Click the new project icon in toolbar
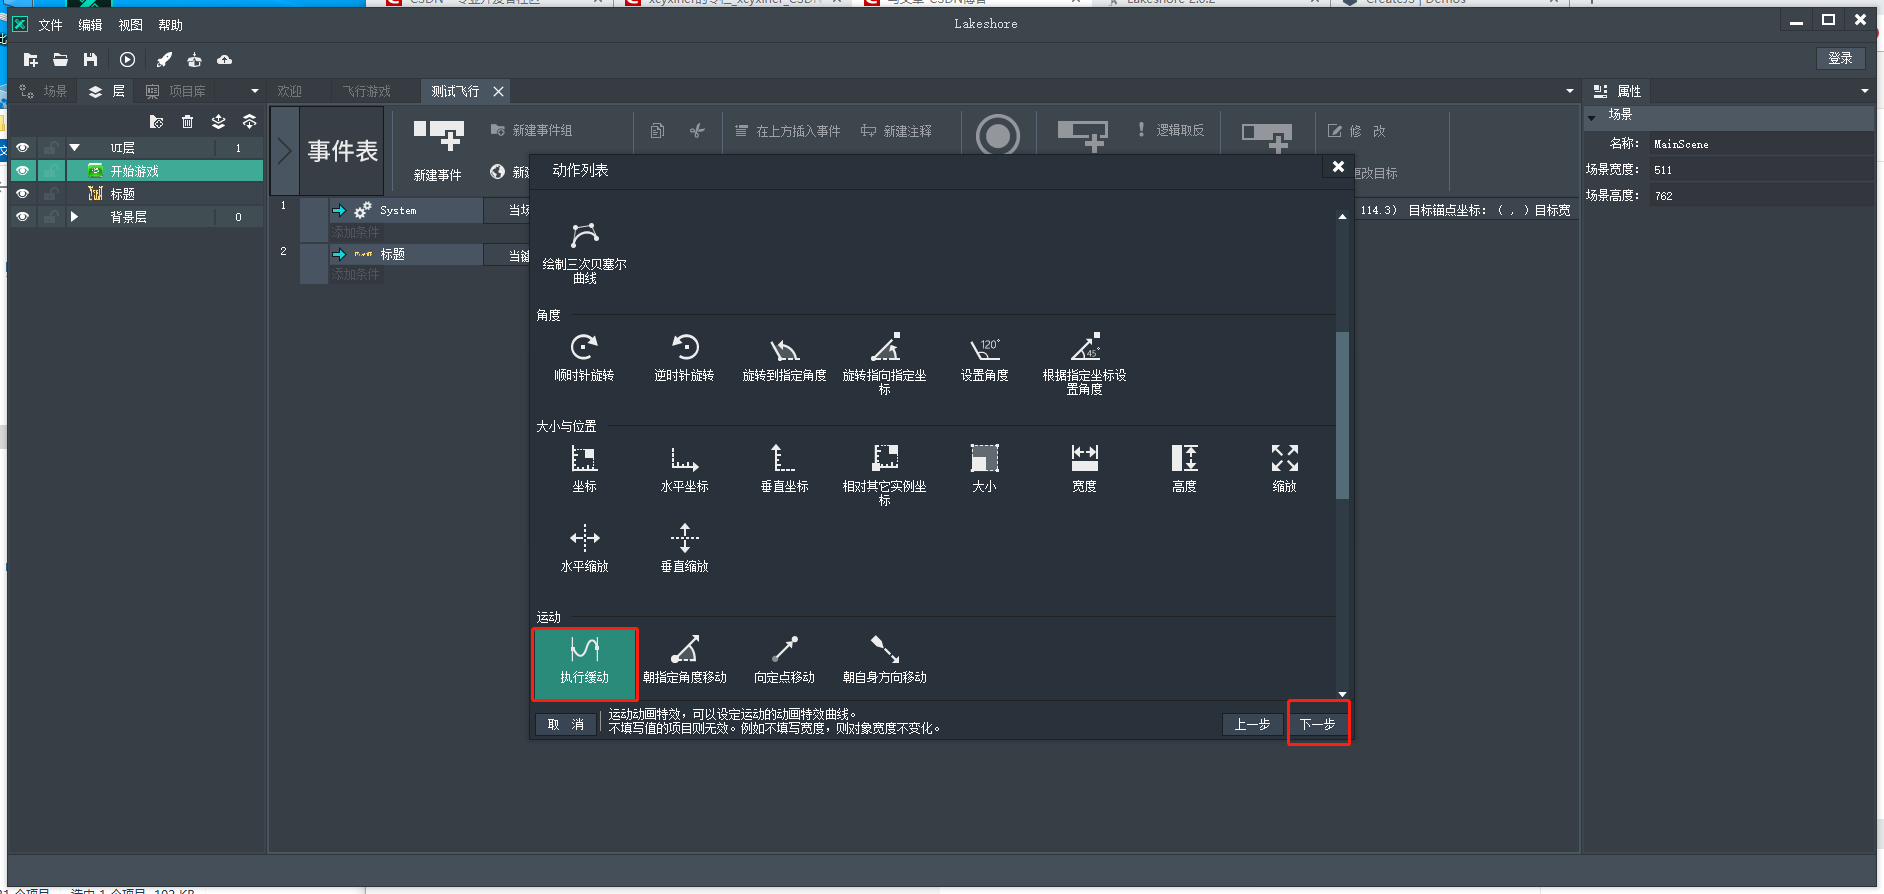The width and height of the screenshot is (1884, 894). coord(30,60)
